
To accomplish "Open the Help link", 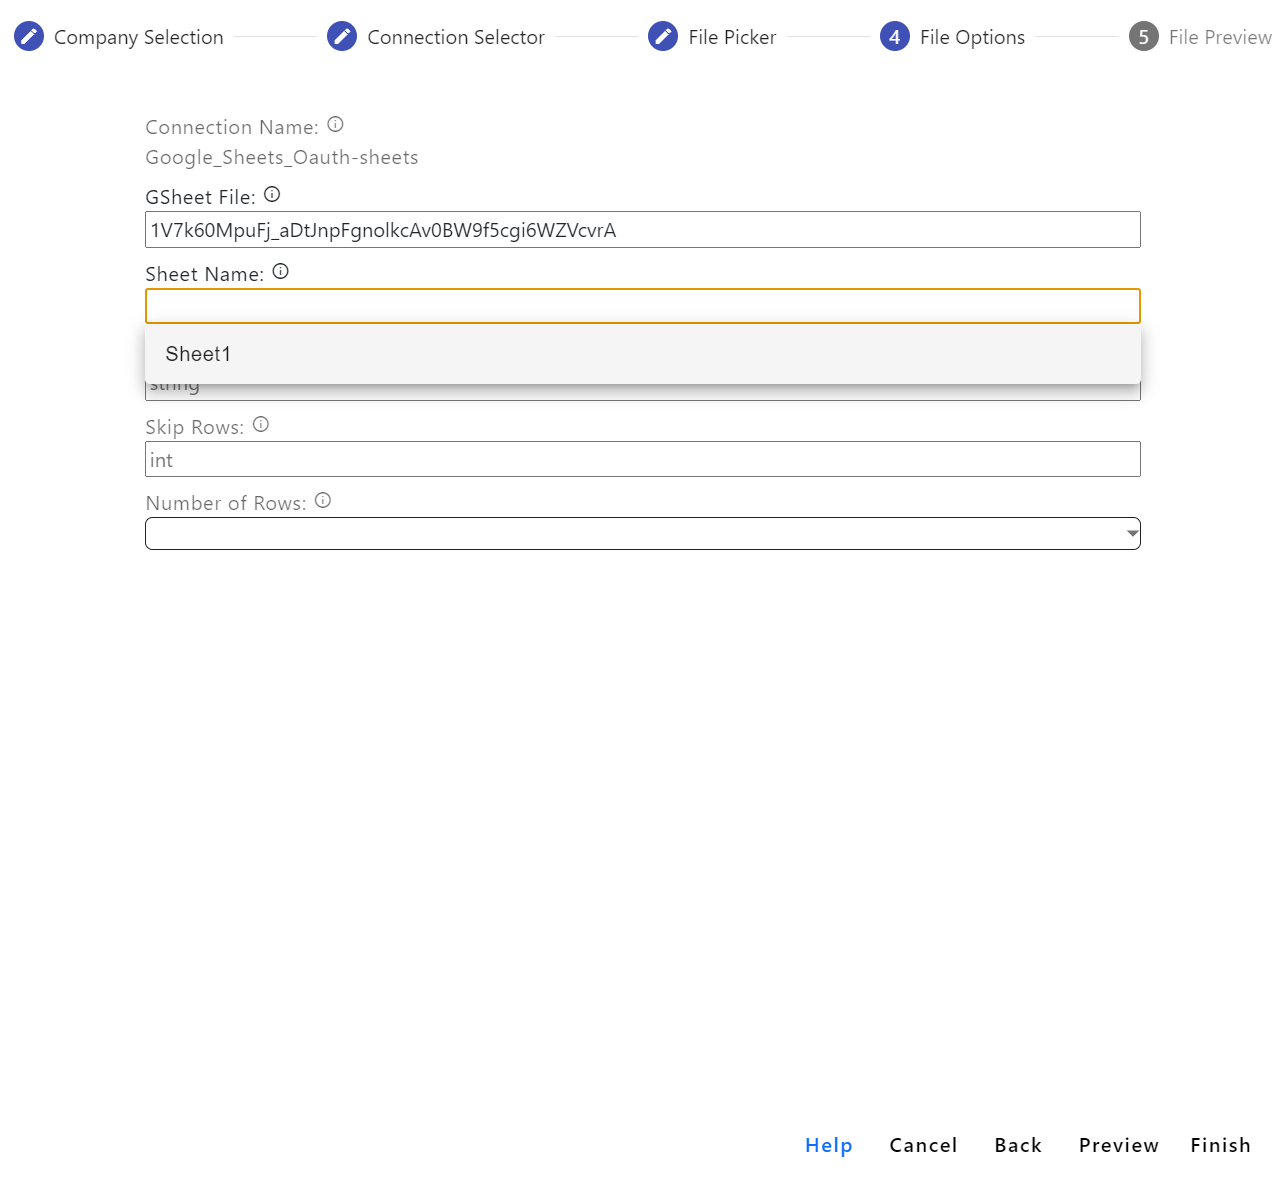I will [828, 1145].
